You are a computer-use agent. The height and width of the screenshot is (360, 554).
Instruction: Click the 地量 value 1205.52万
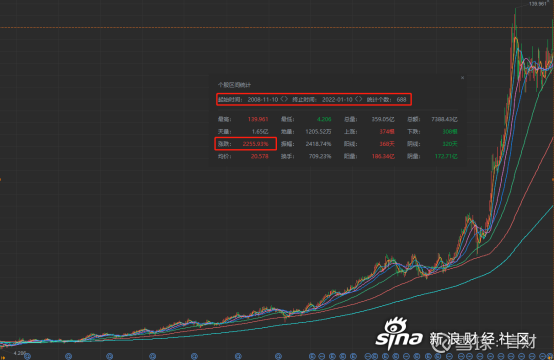[318, 132]
